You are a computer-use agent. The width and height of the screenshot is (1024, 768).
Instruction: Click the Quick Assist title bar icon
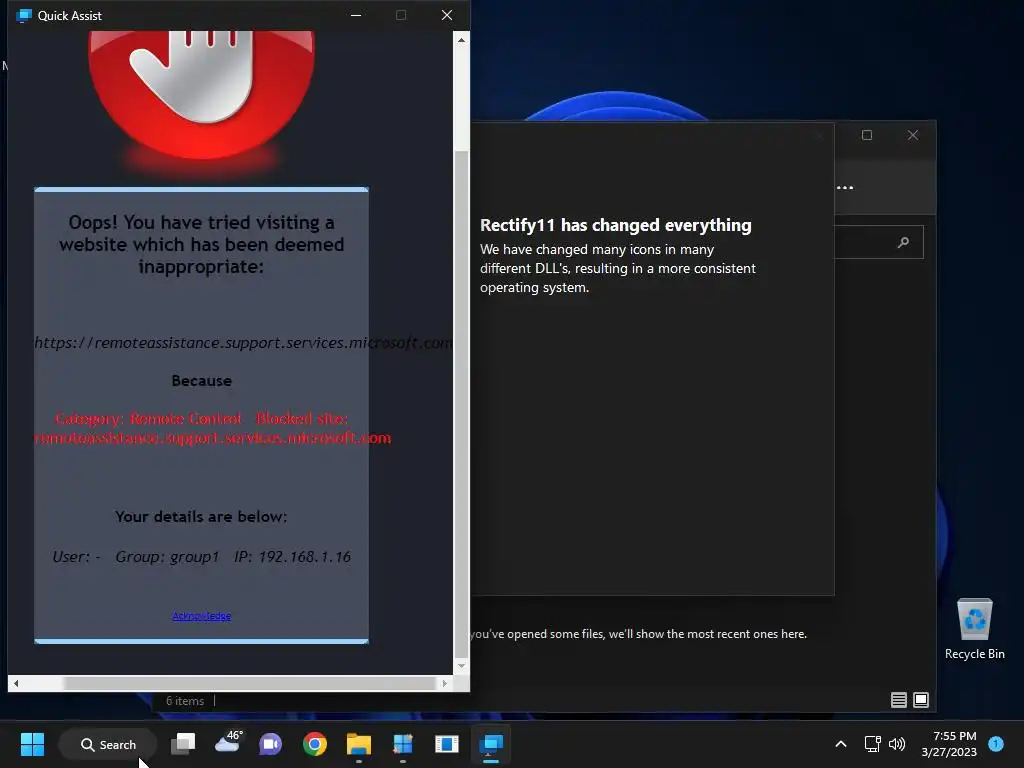point(24,15)
